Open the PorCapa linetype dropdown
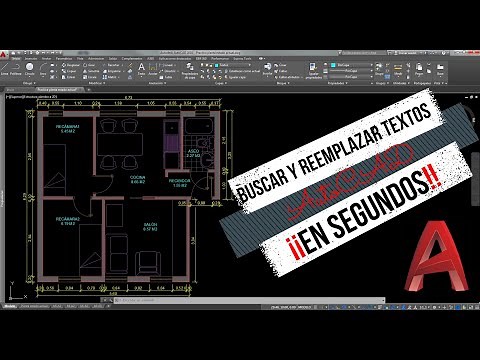 [x=351, y=77]
